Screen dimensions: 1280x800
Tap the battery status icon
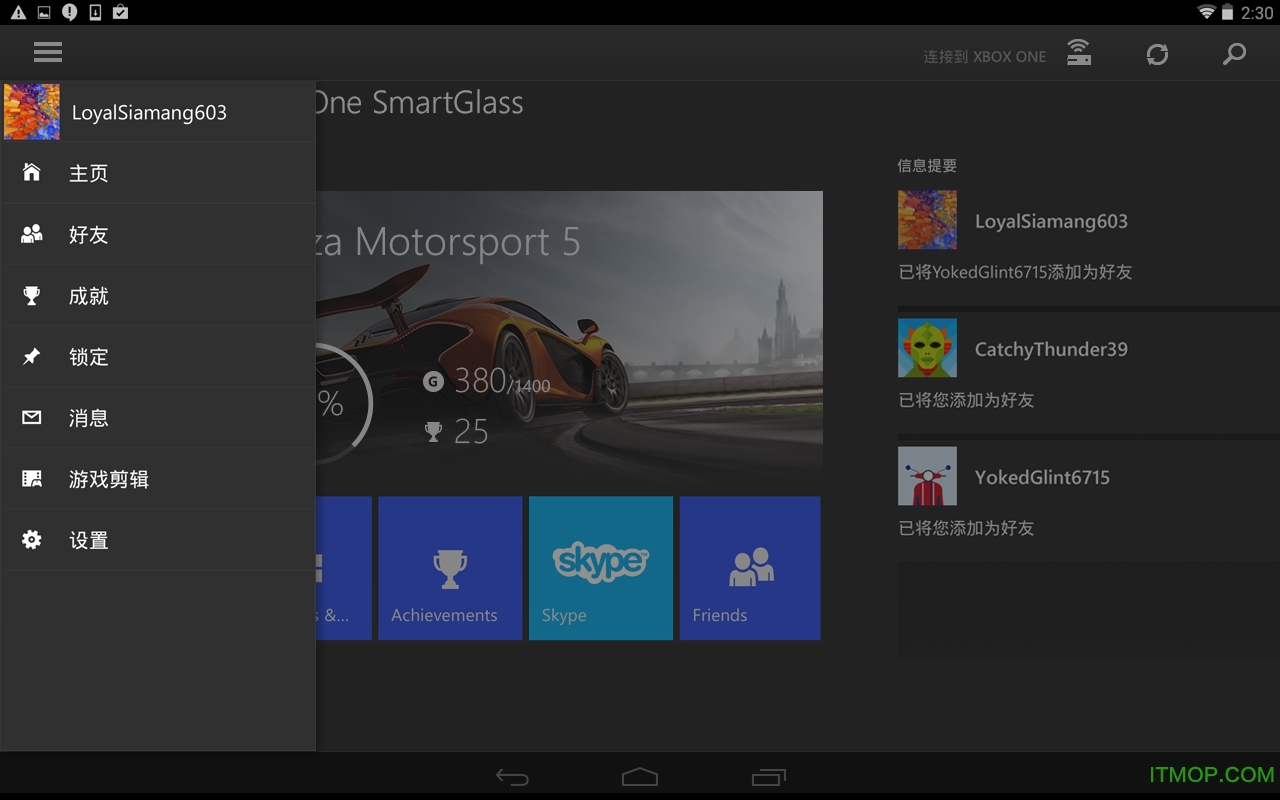1227,12
